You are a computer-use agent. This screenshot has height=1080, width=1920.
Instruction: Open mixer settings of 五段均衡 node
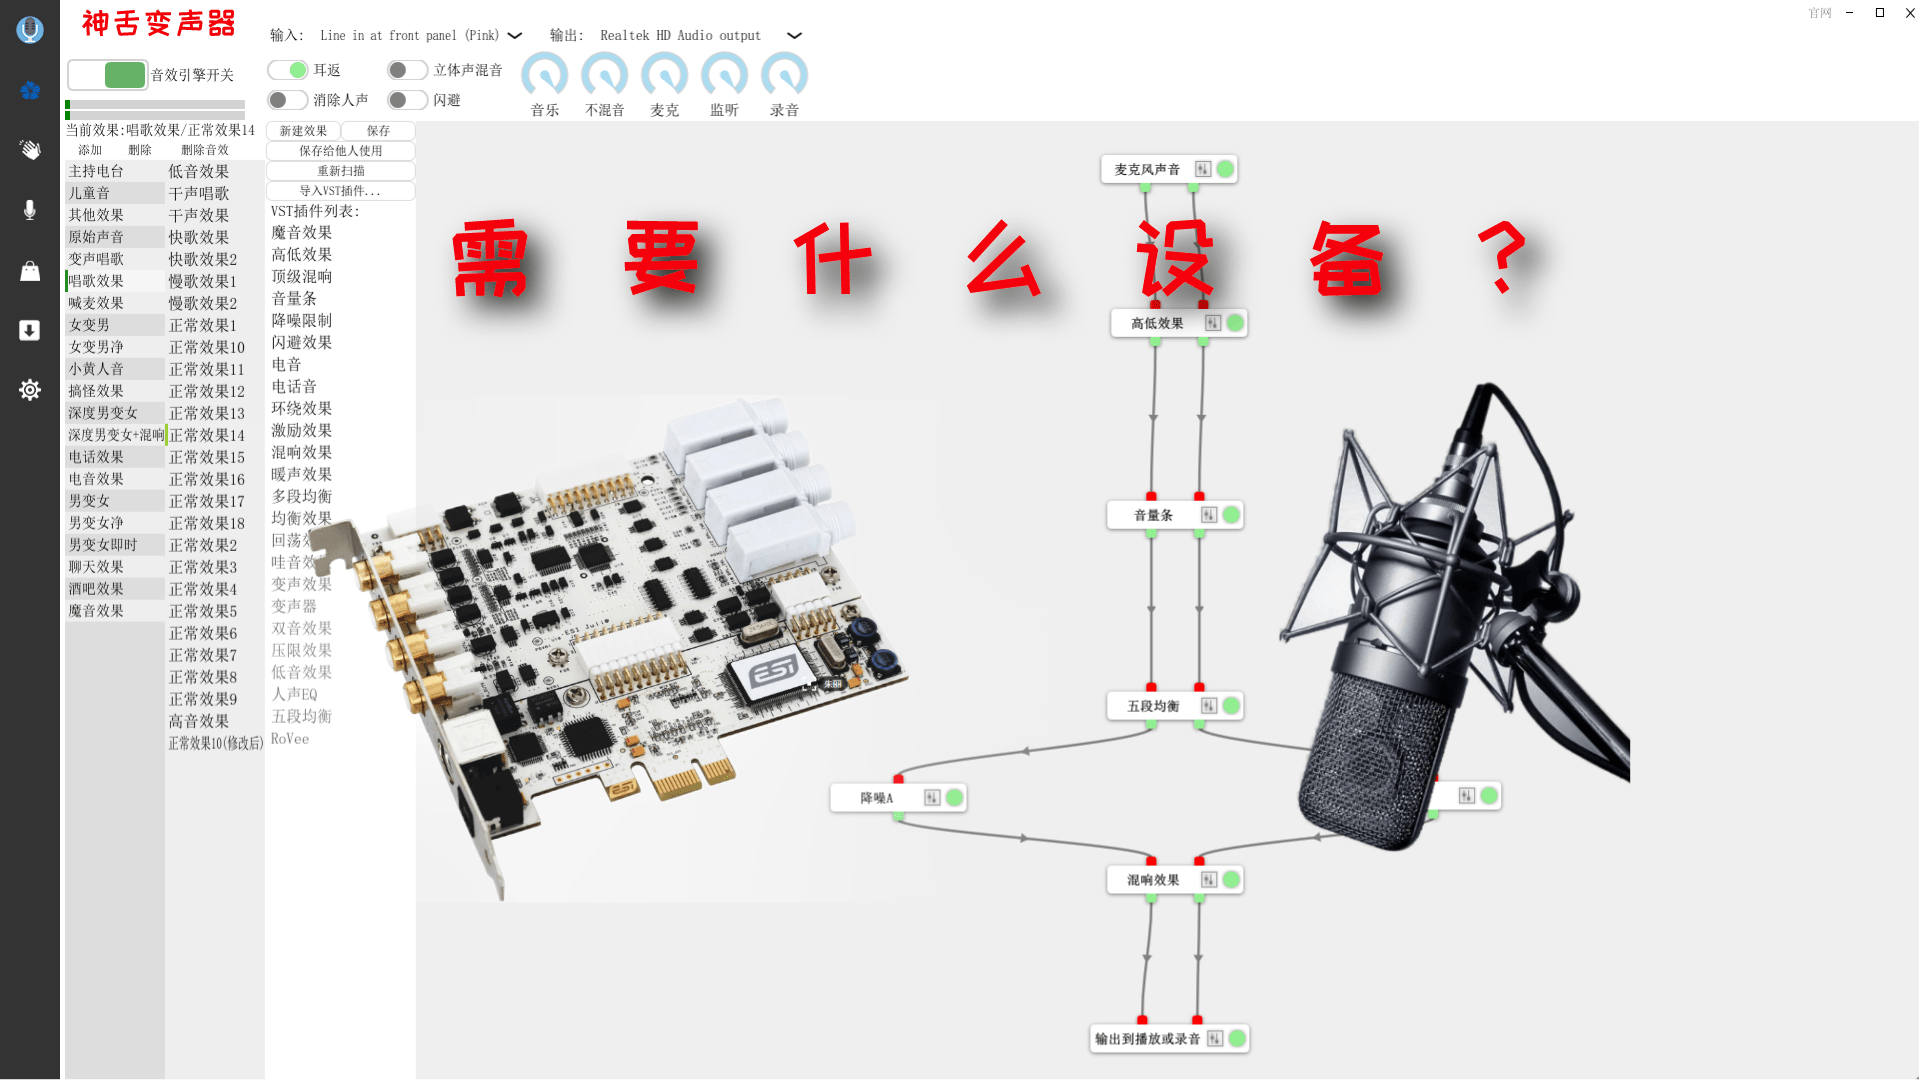pos(1209,706)
